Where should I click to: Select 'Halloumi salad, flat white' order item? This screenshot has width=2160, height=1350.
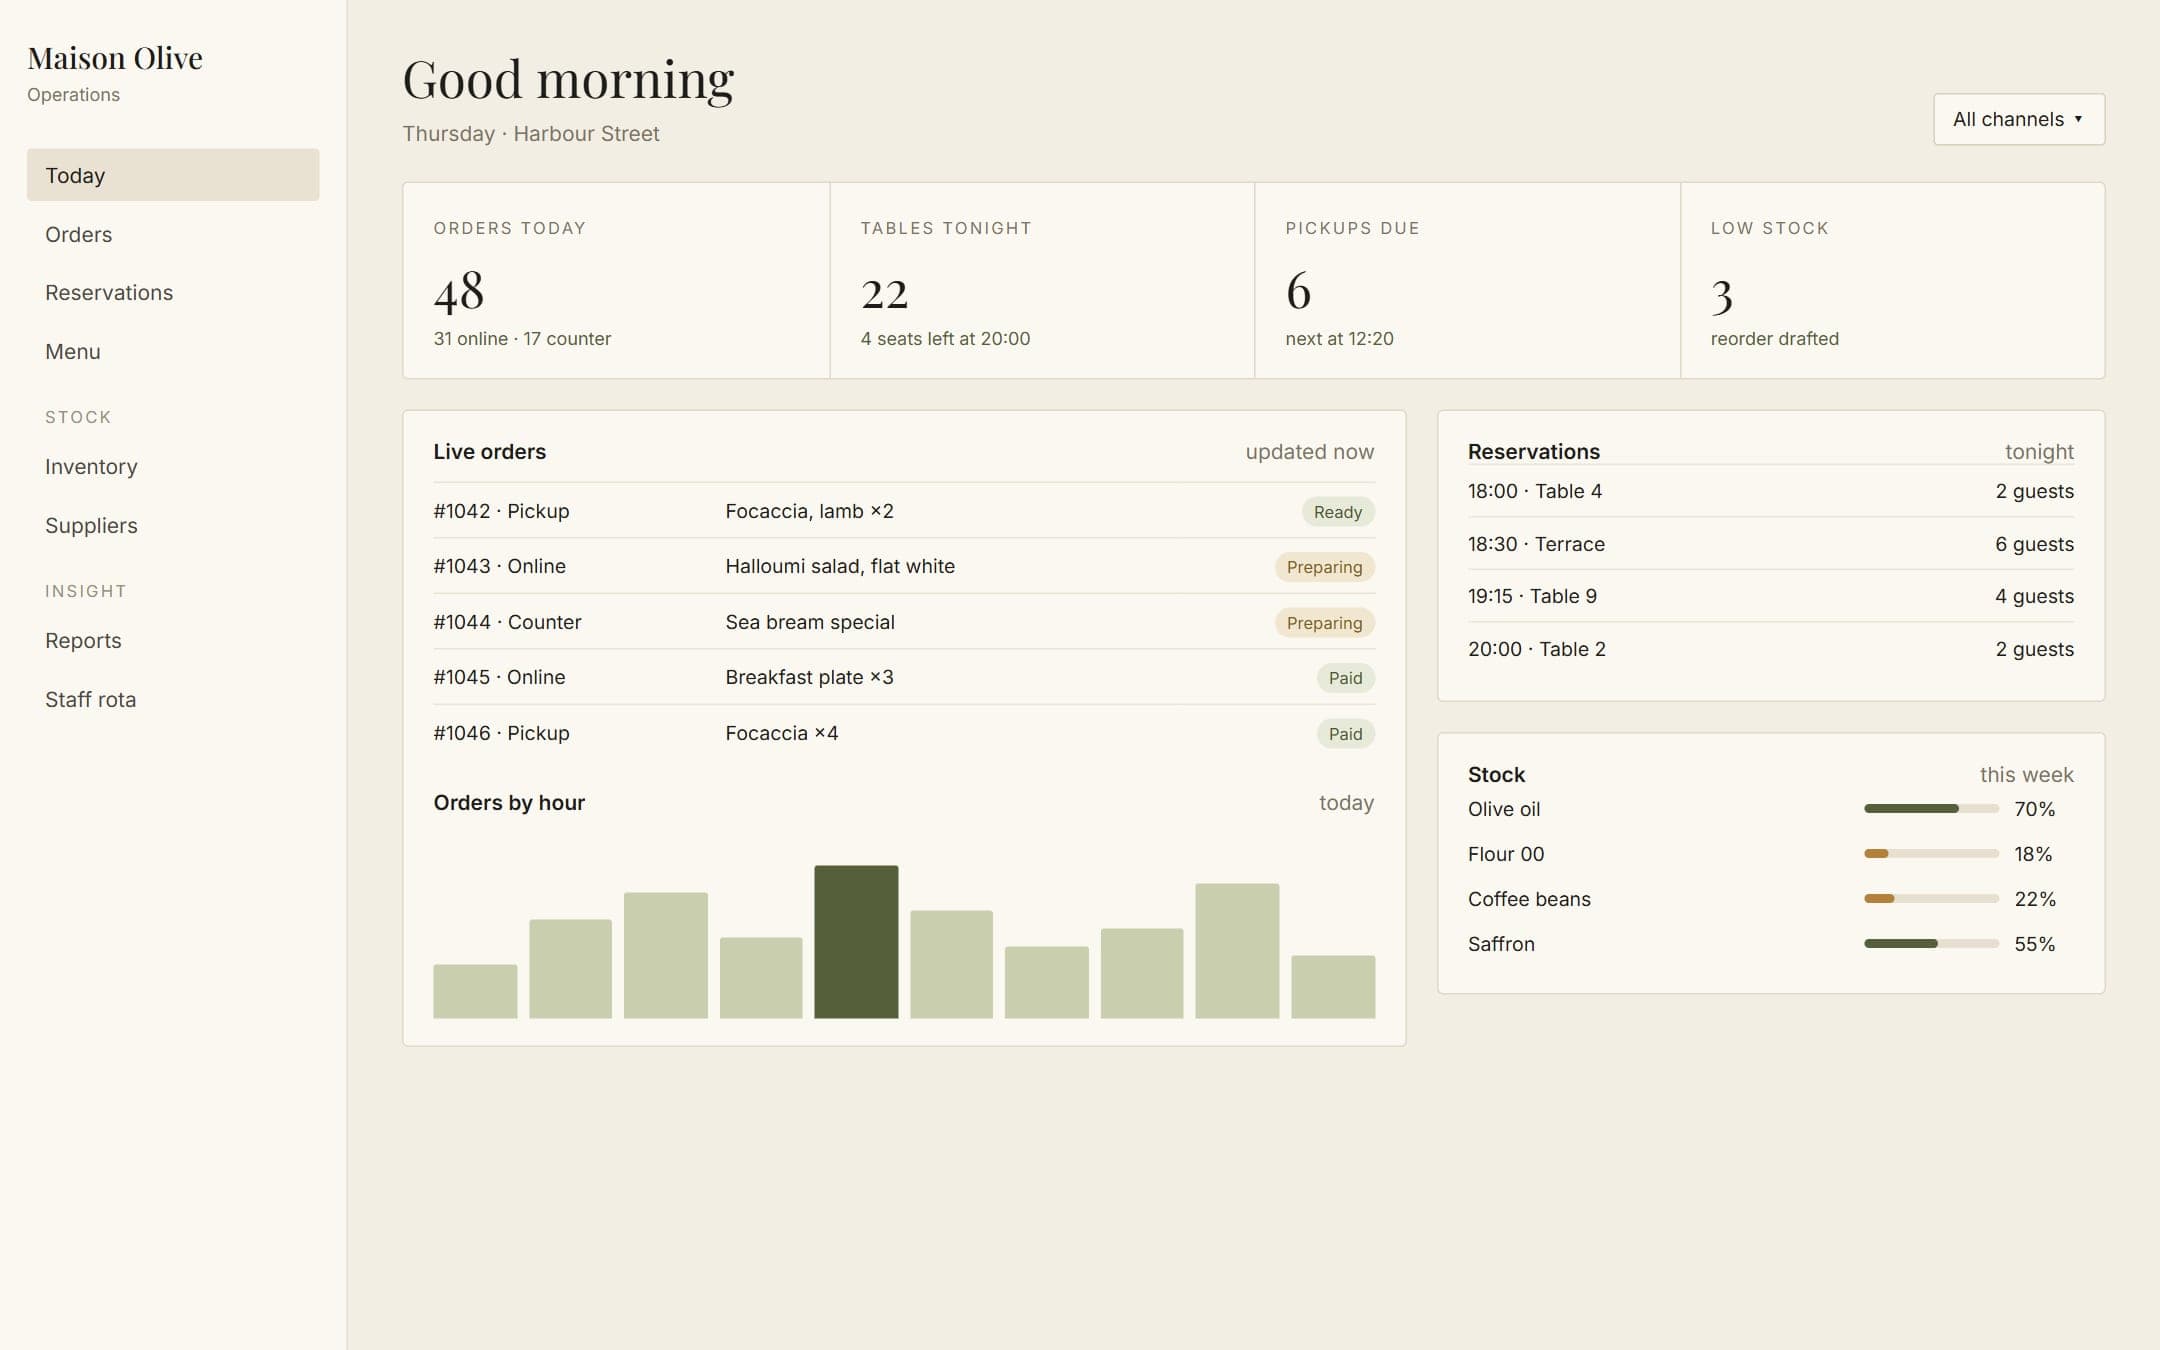(x=840, y=566)
